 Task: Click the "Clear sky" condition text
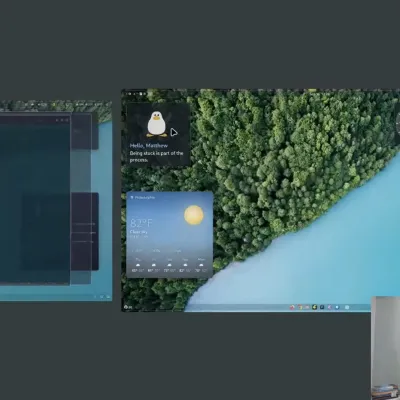point(139,232)
